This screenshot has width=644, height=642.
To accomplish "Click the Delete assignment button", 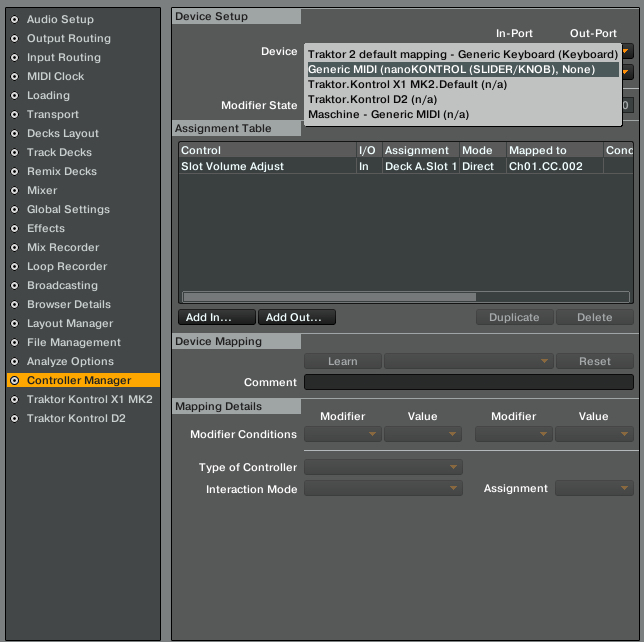I will [x=594, y=317].
